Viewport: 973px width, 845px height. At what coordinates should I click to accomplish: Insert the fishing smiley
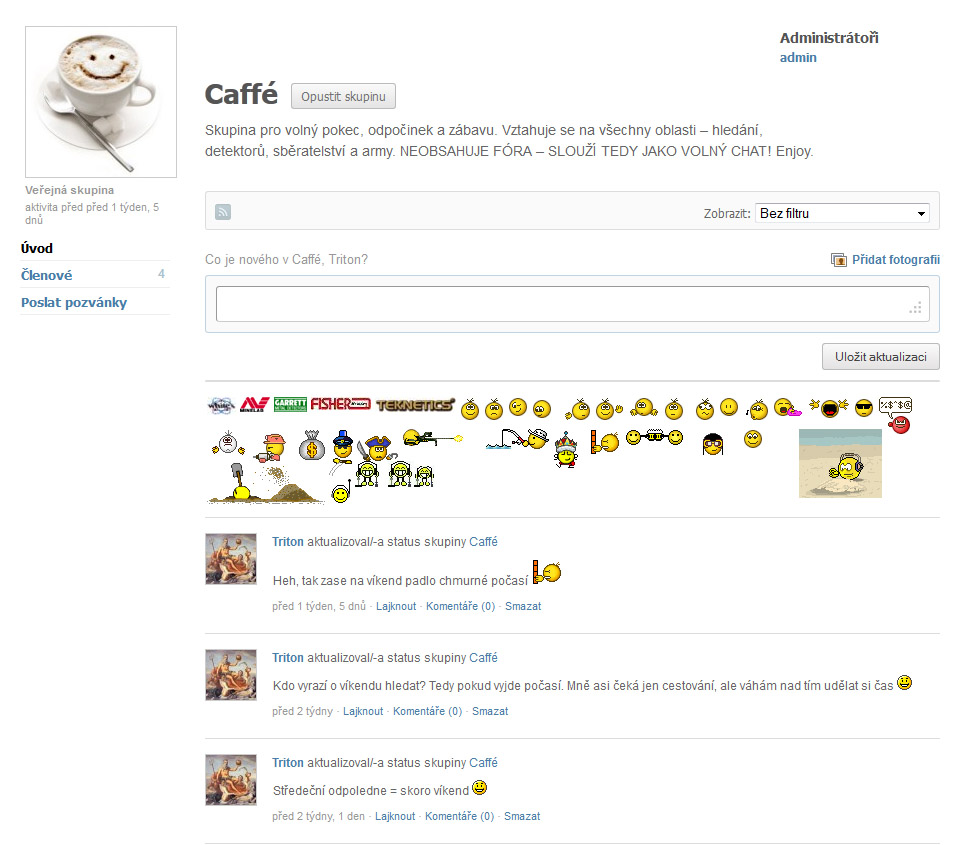pyautogui.click(x=517, y=439)
